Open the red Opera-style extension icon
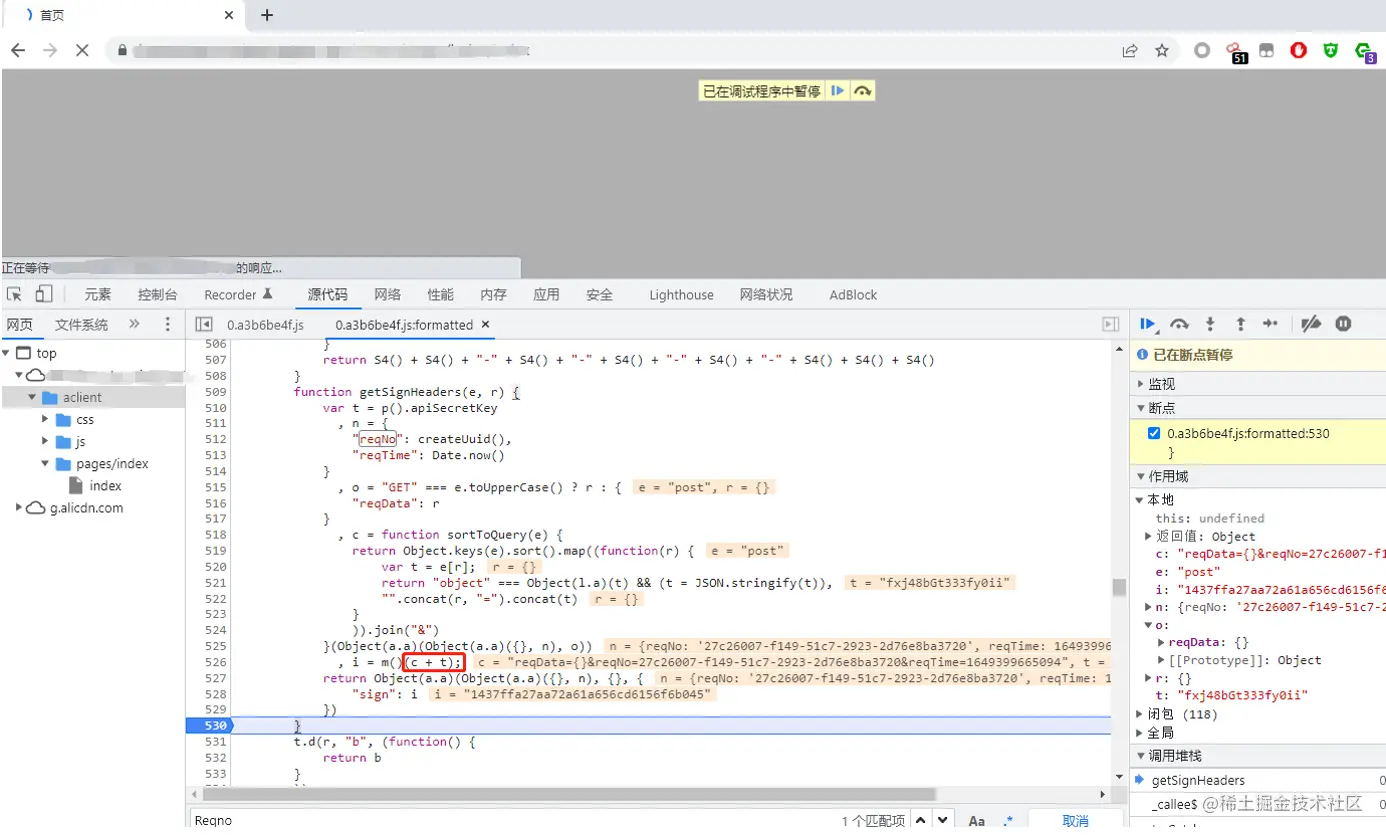1386x837 pixels. (1298, 50)
